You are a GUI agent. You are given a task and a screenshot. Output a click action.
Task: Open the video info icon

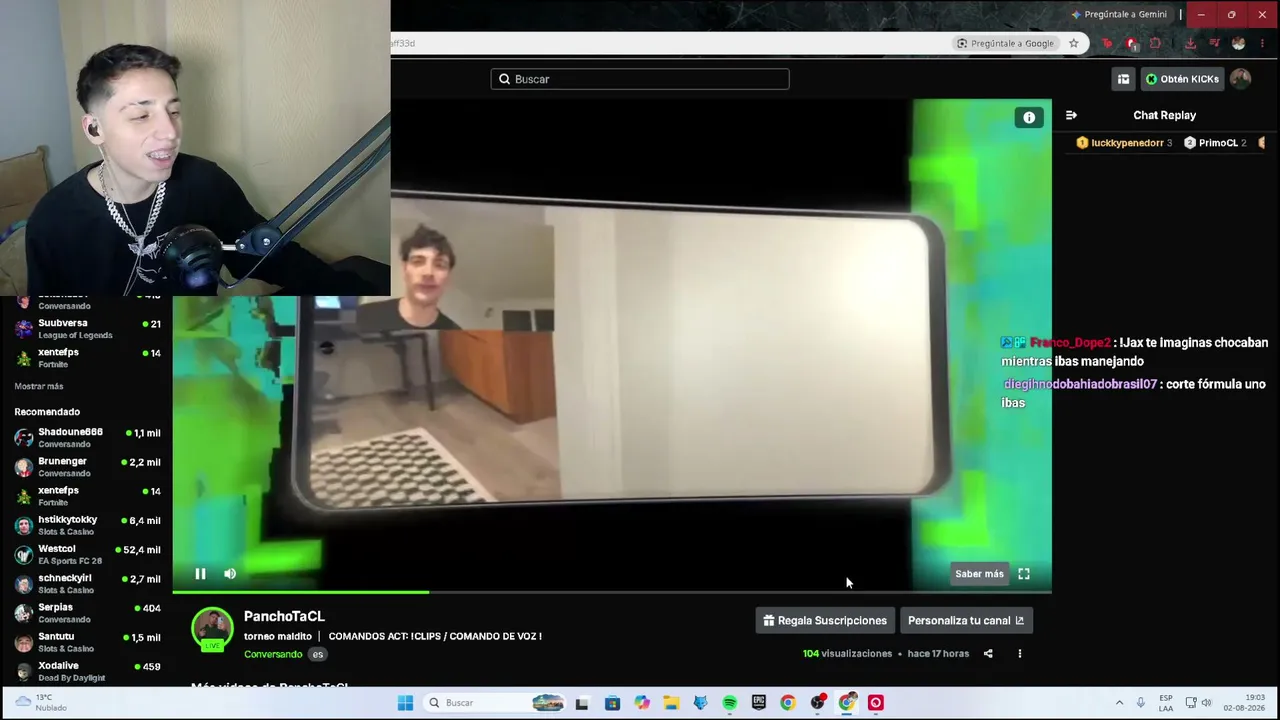coord(1029,117)
